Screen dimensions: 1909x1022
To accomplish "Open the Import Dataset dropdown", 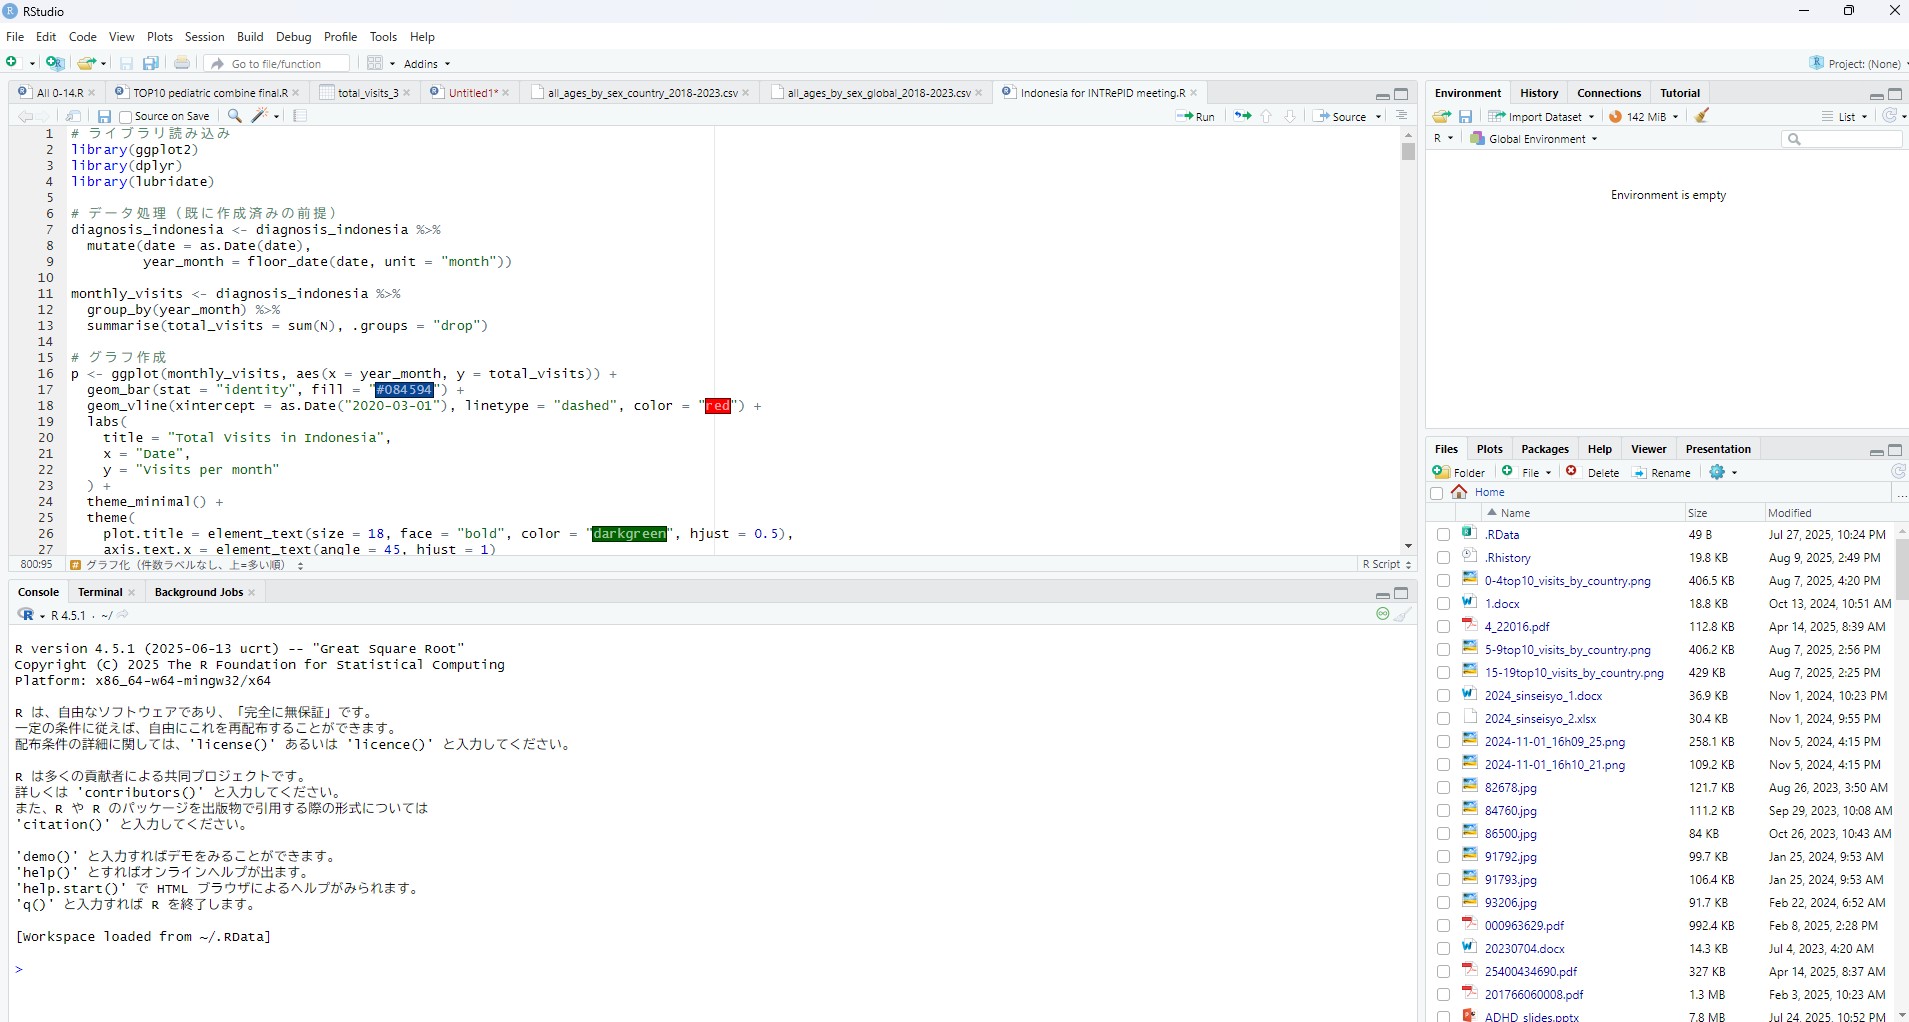I will point(1541,116).
